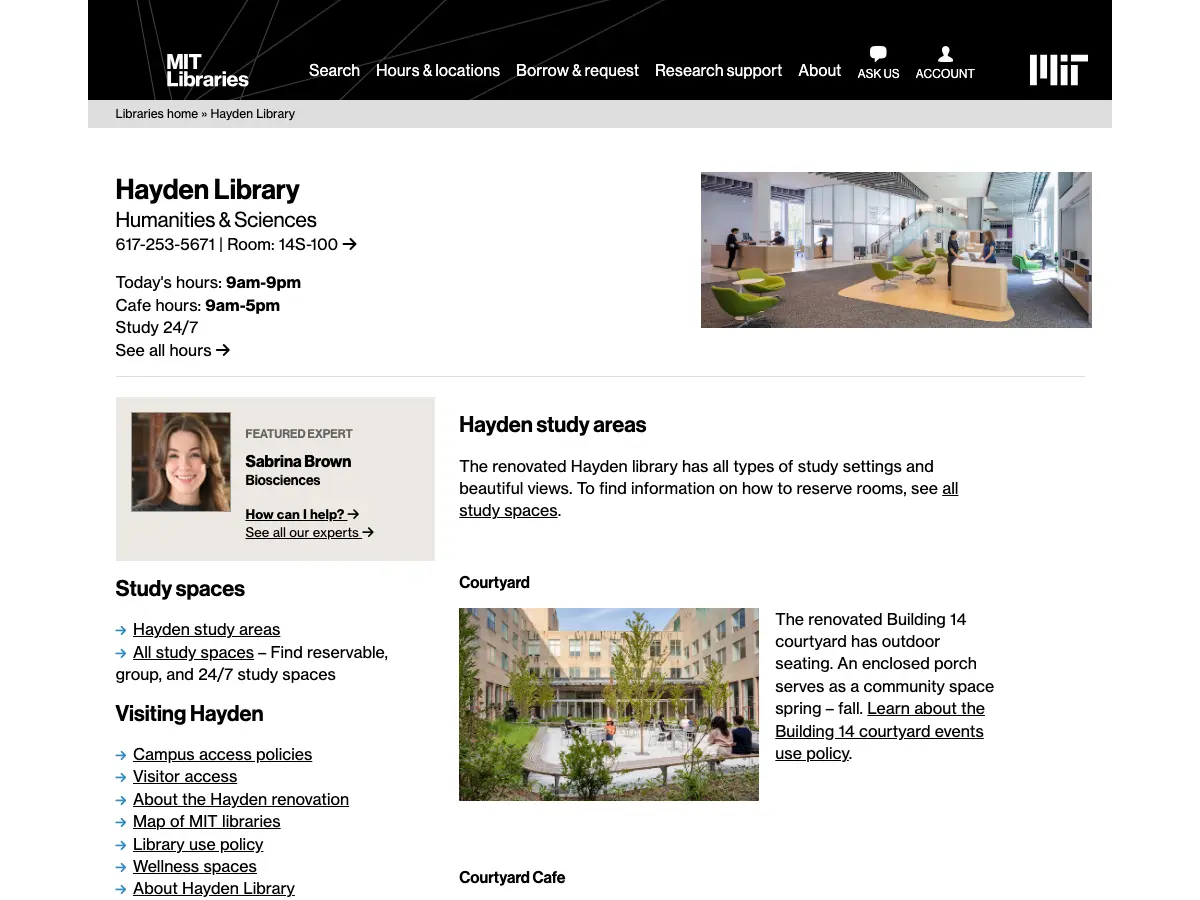Click the MIT logo at top right
This screenshot has width=1200, height=900.
[1058, 70]
